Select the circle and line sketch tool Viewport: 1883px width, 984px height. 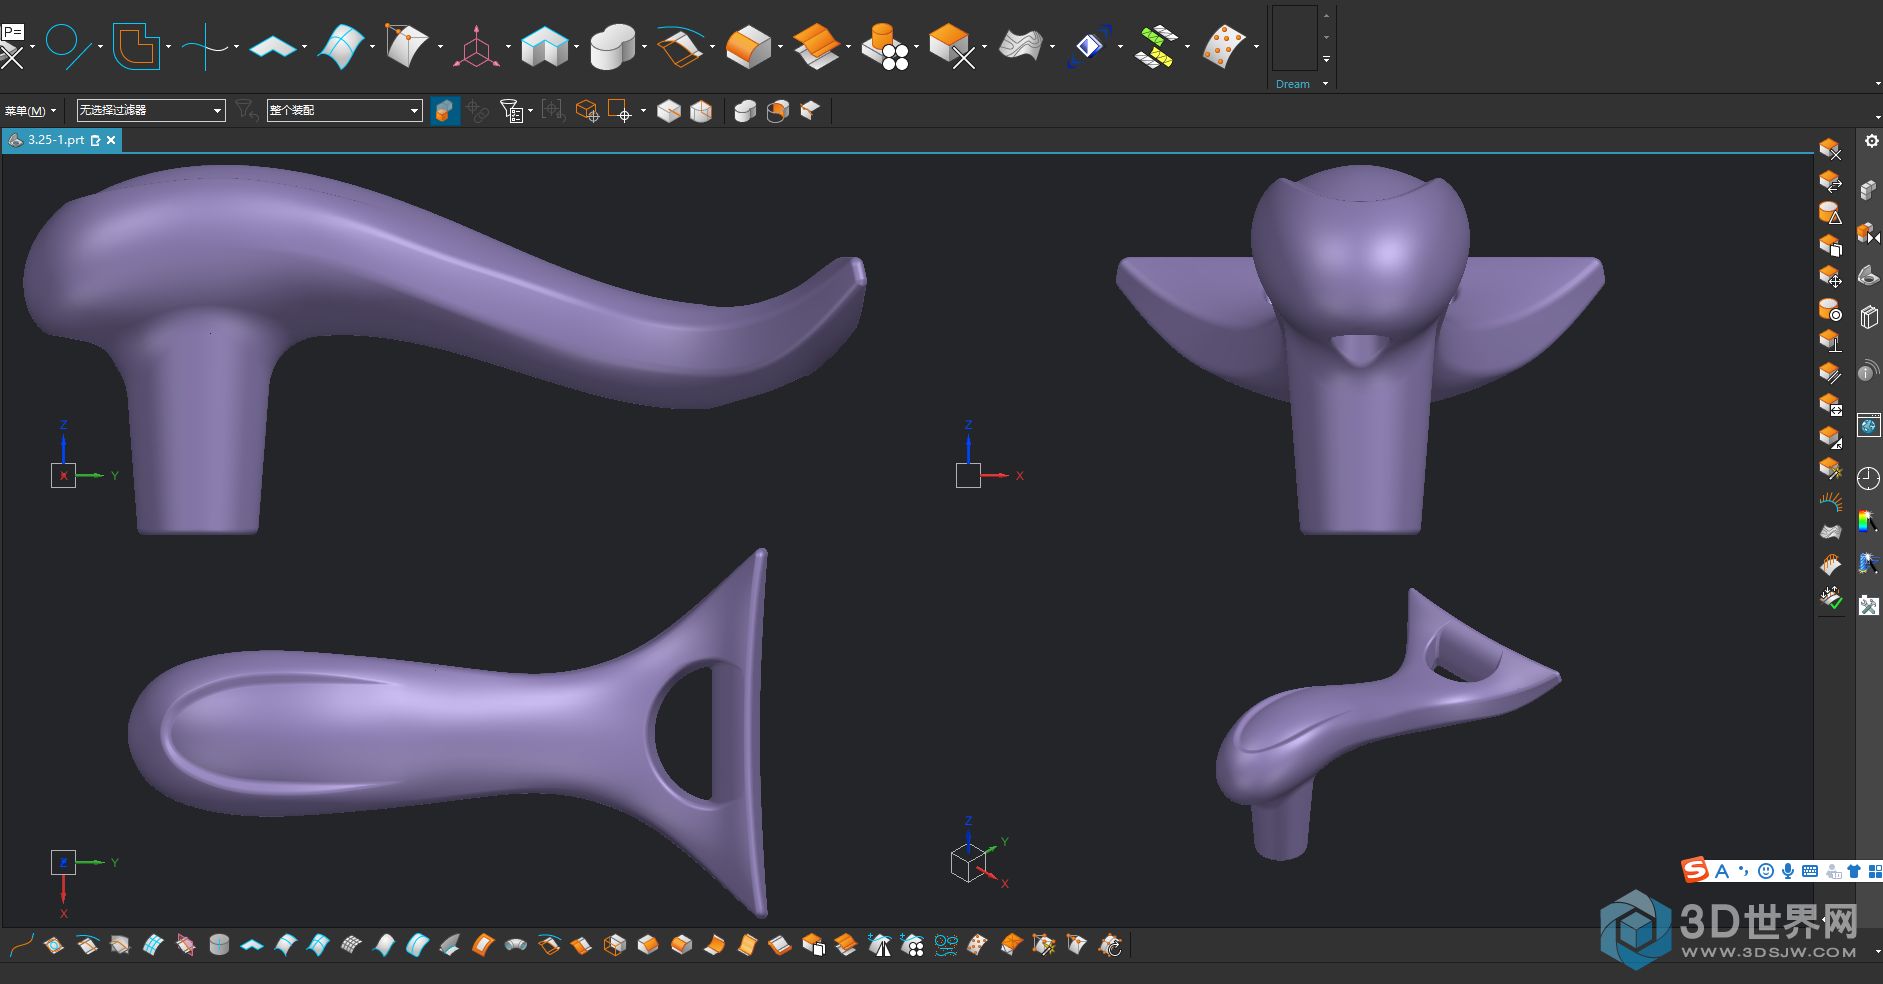[x=68, y=45]
